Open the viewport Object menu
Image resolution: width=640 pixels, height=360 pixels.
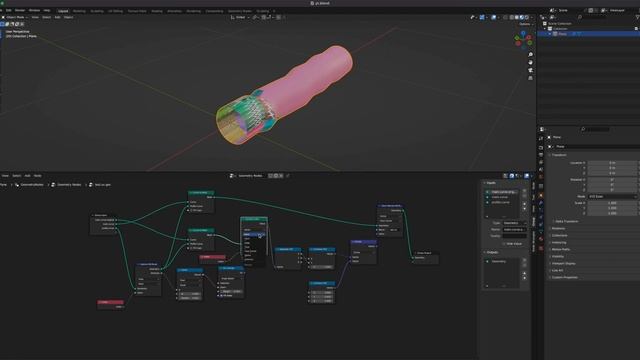69,18
